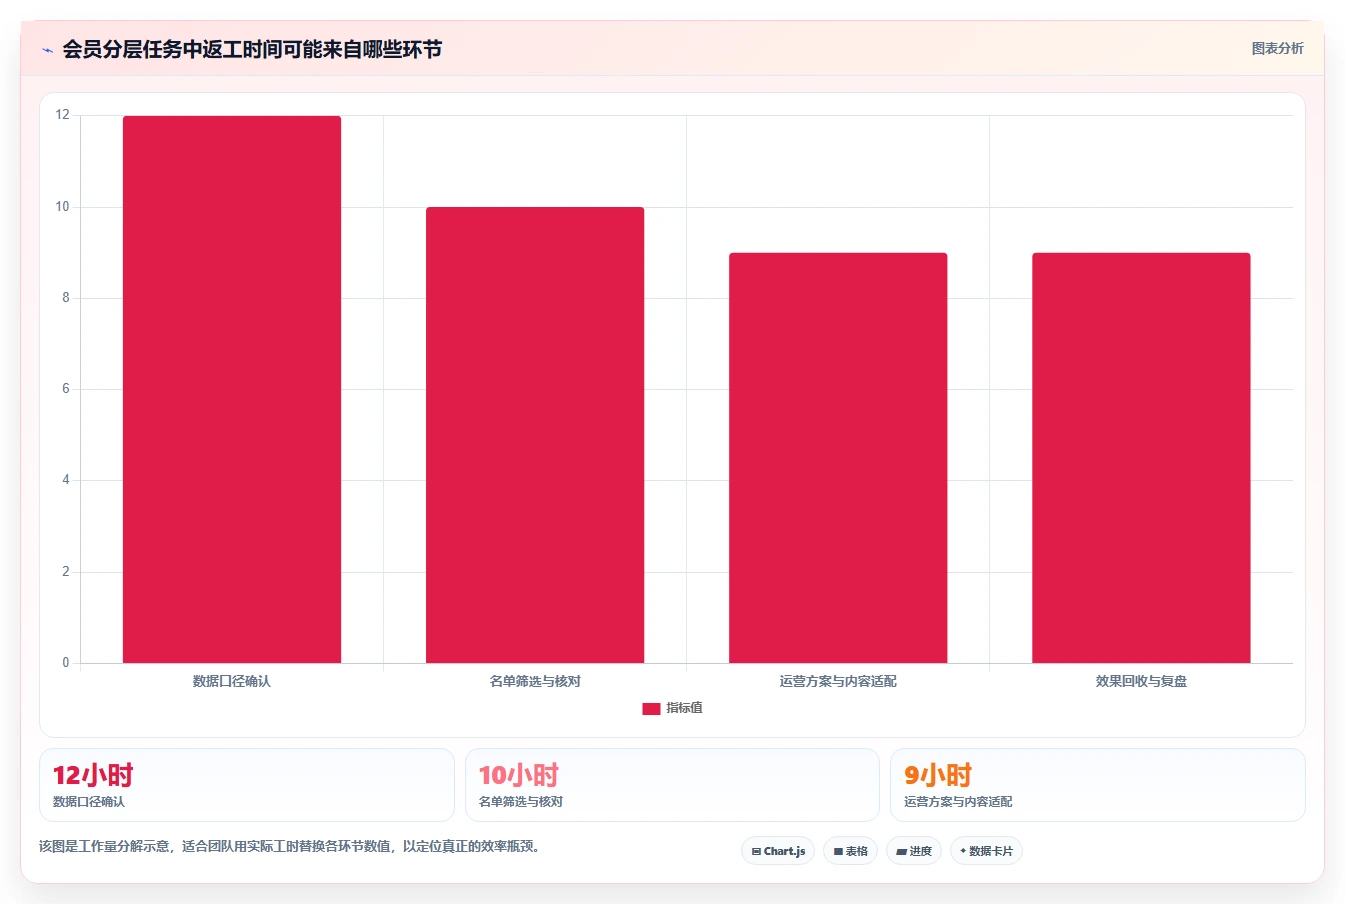
Task: Open the 12小时 数据口径确认 stat card
Action: click(247, 785)
